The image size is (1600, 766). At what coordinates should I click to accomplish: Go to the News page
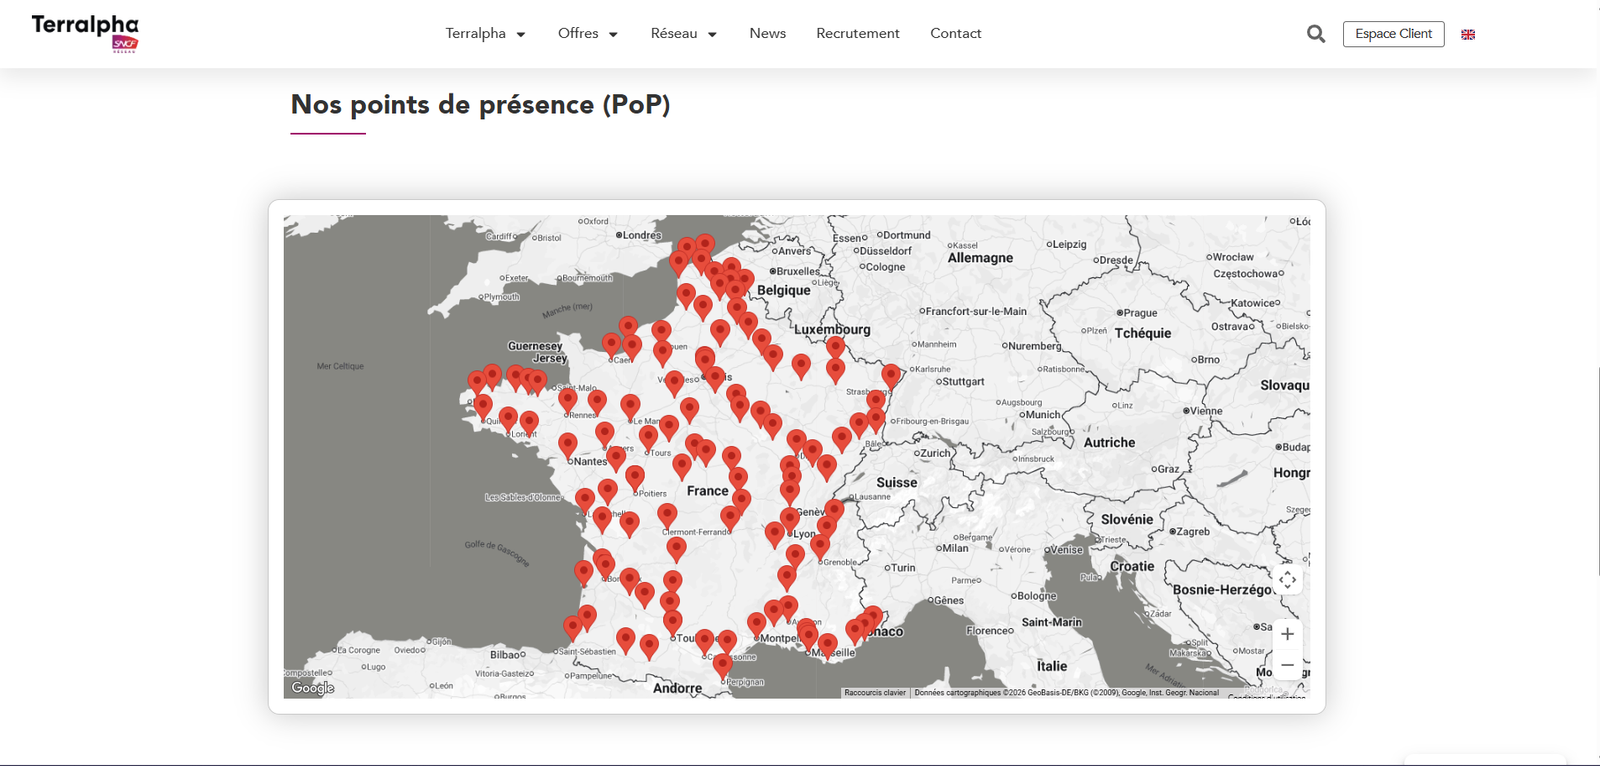point(767,34)
